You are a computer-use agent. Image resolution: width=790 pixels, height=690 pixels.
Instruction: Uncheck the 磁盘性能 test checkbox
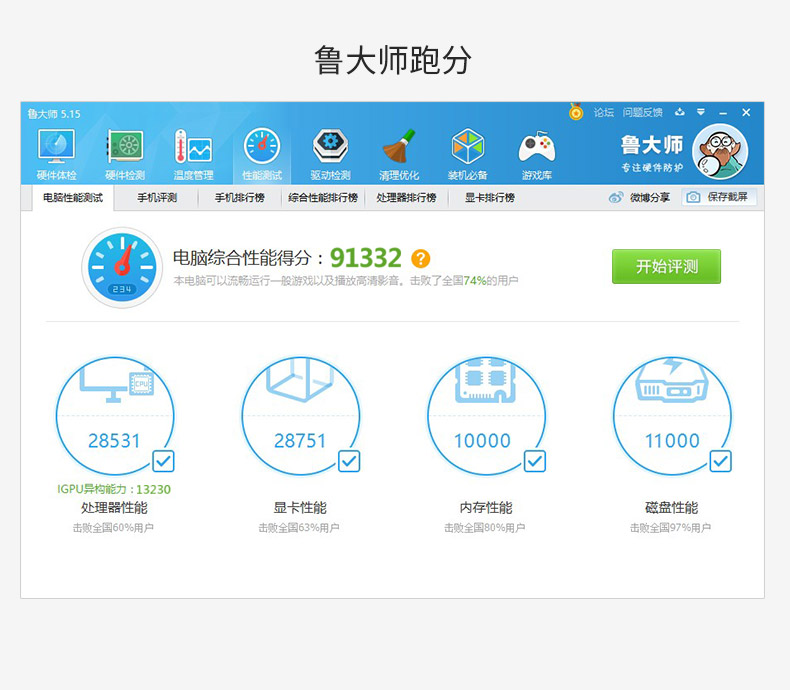click(720, 461)
